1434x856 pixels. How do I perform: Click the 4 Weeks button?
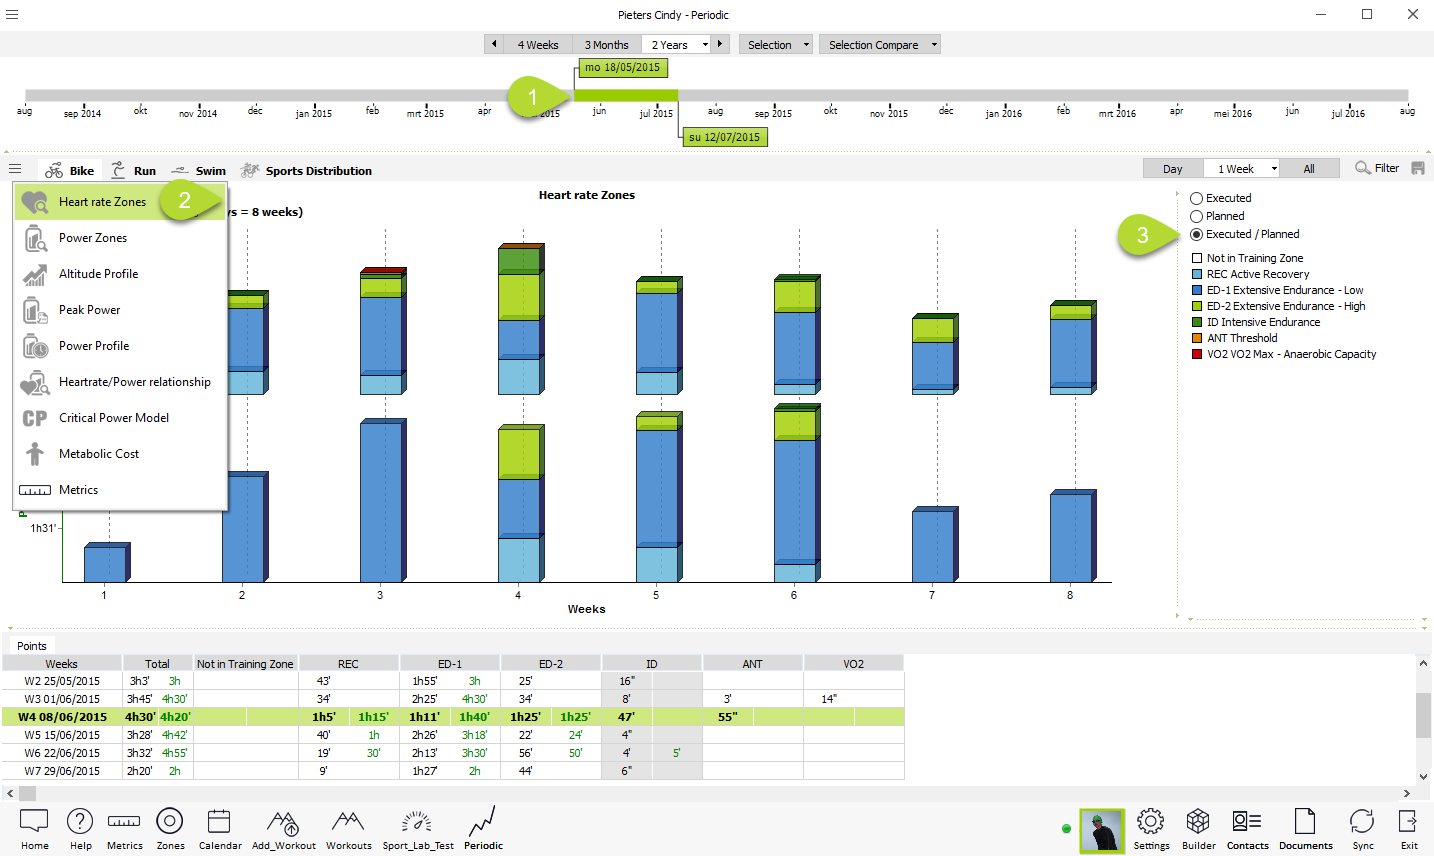click(x=538, y=45)
